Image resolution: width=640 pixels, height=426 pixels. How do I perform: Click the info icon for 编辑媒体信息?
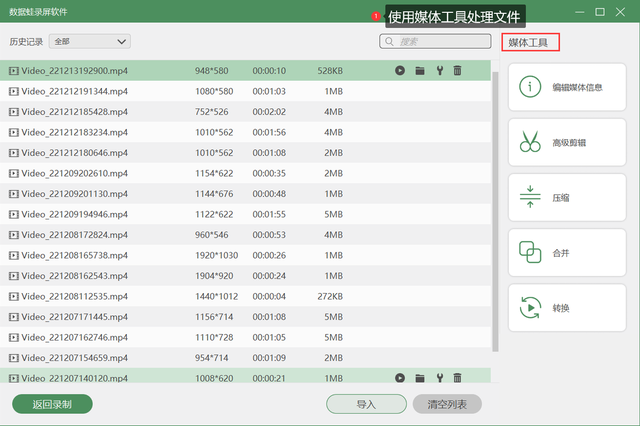click(530, 87)
